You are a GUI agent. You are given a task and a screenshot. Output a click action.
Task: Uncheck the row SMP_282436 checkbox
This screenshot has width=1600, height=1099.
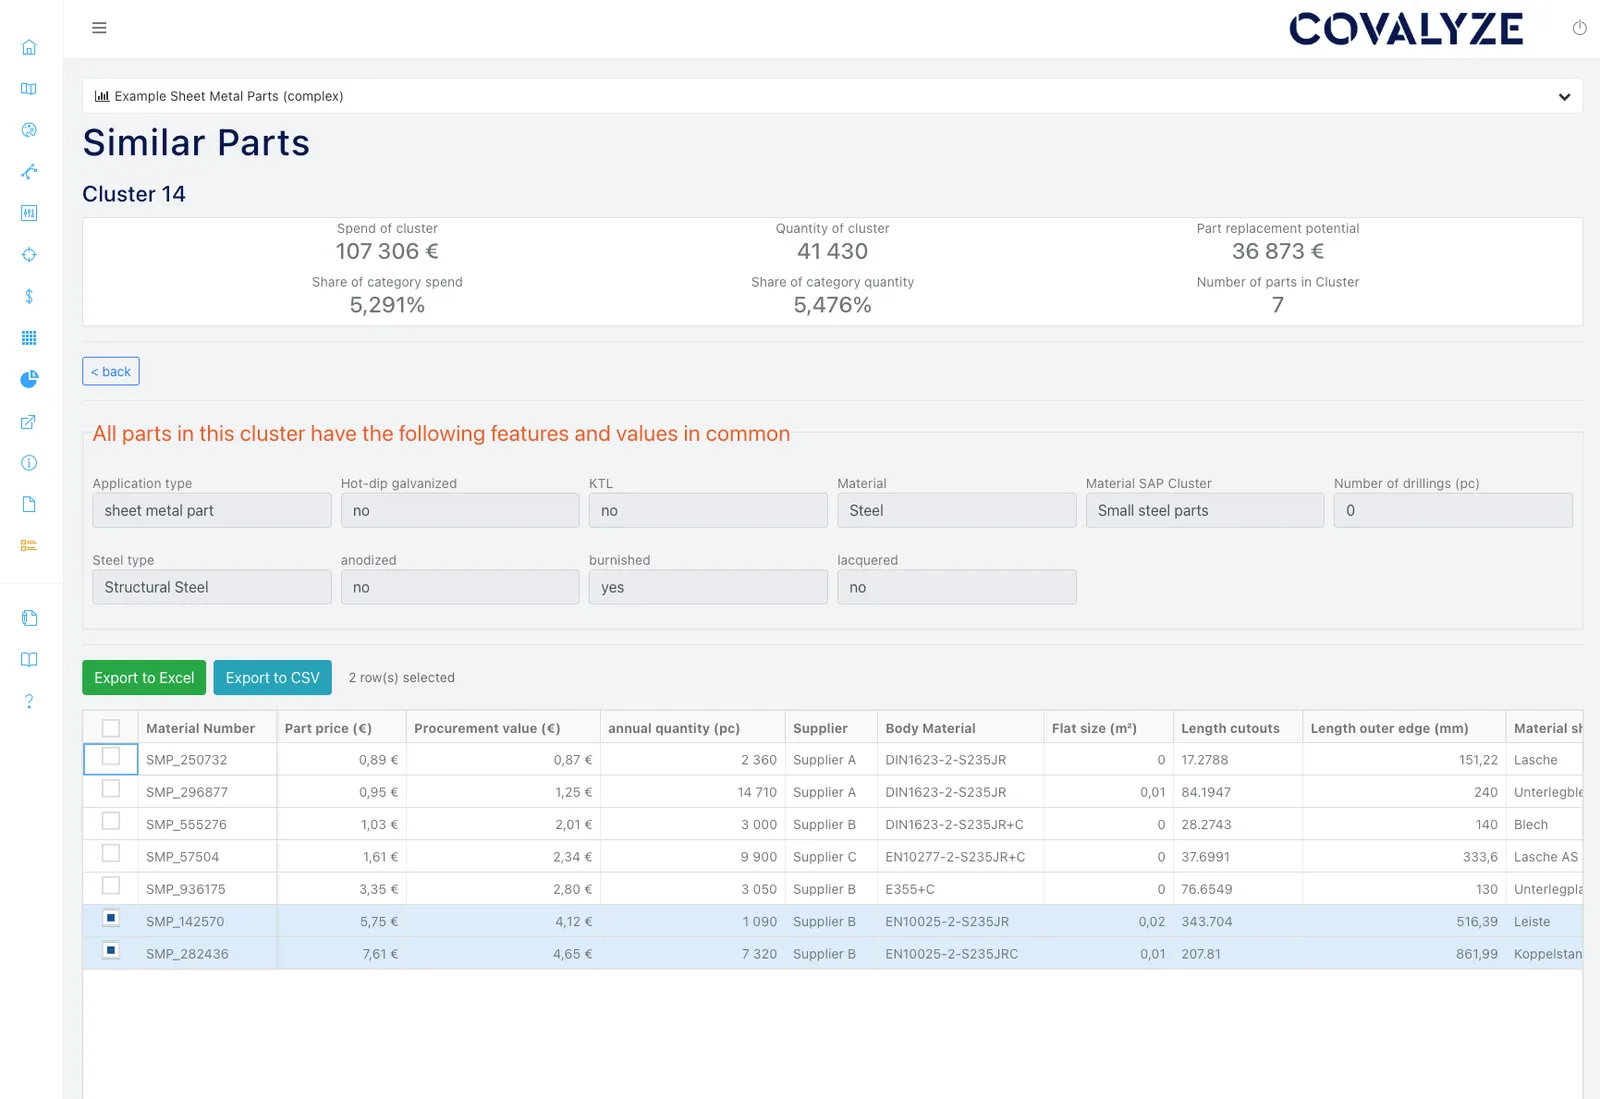pyautogui.click(x=111, y=950)
